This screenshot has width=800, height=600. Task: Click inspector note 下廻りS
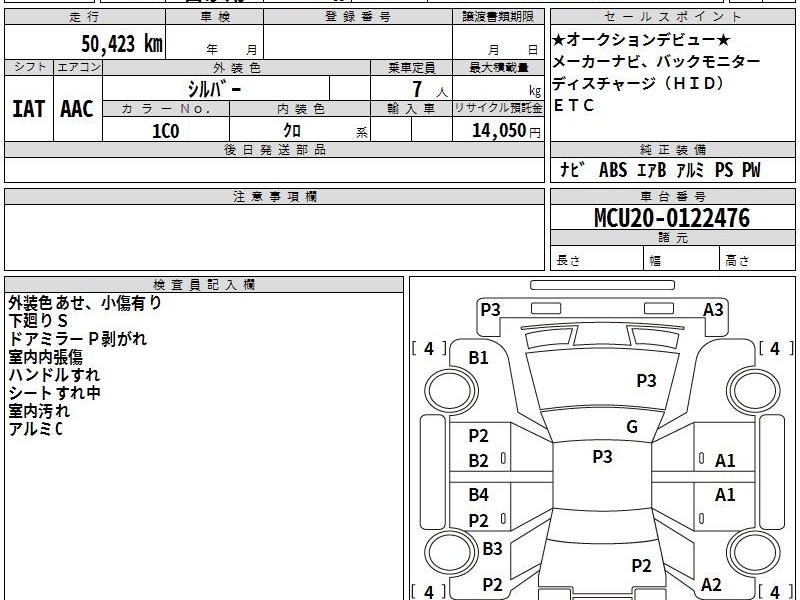(x=38, y=321)
